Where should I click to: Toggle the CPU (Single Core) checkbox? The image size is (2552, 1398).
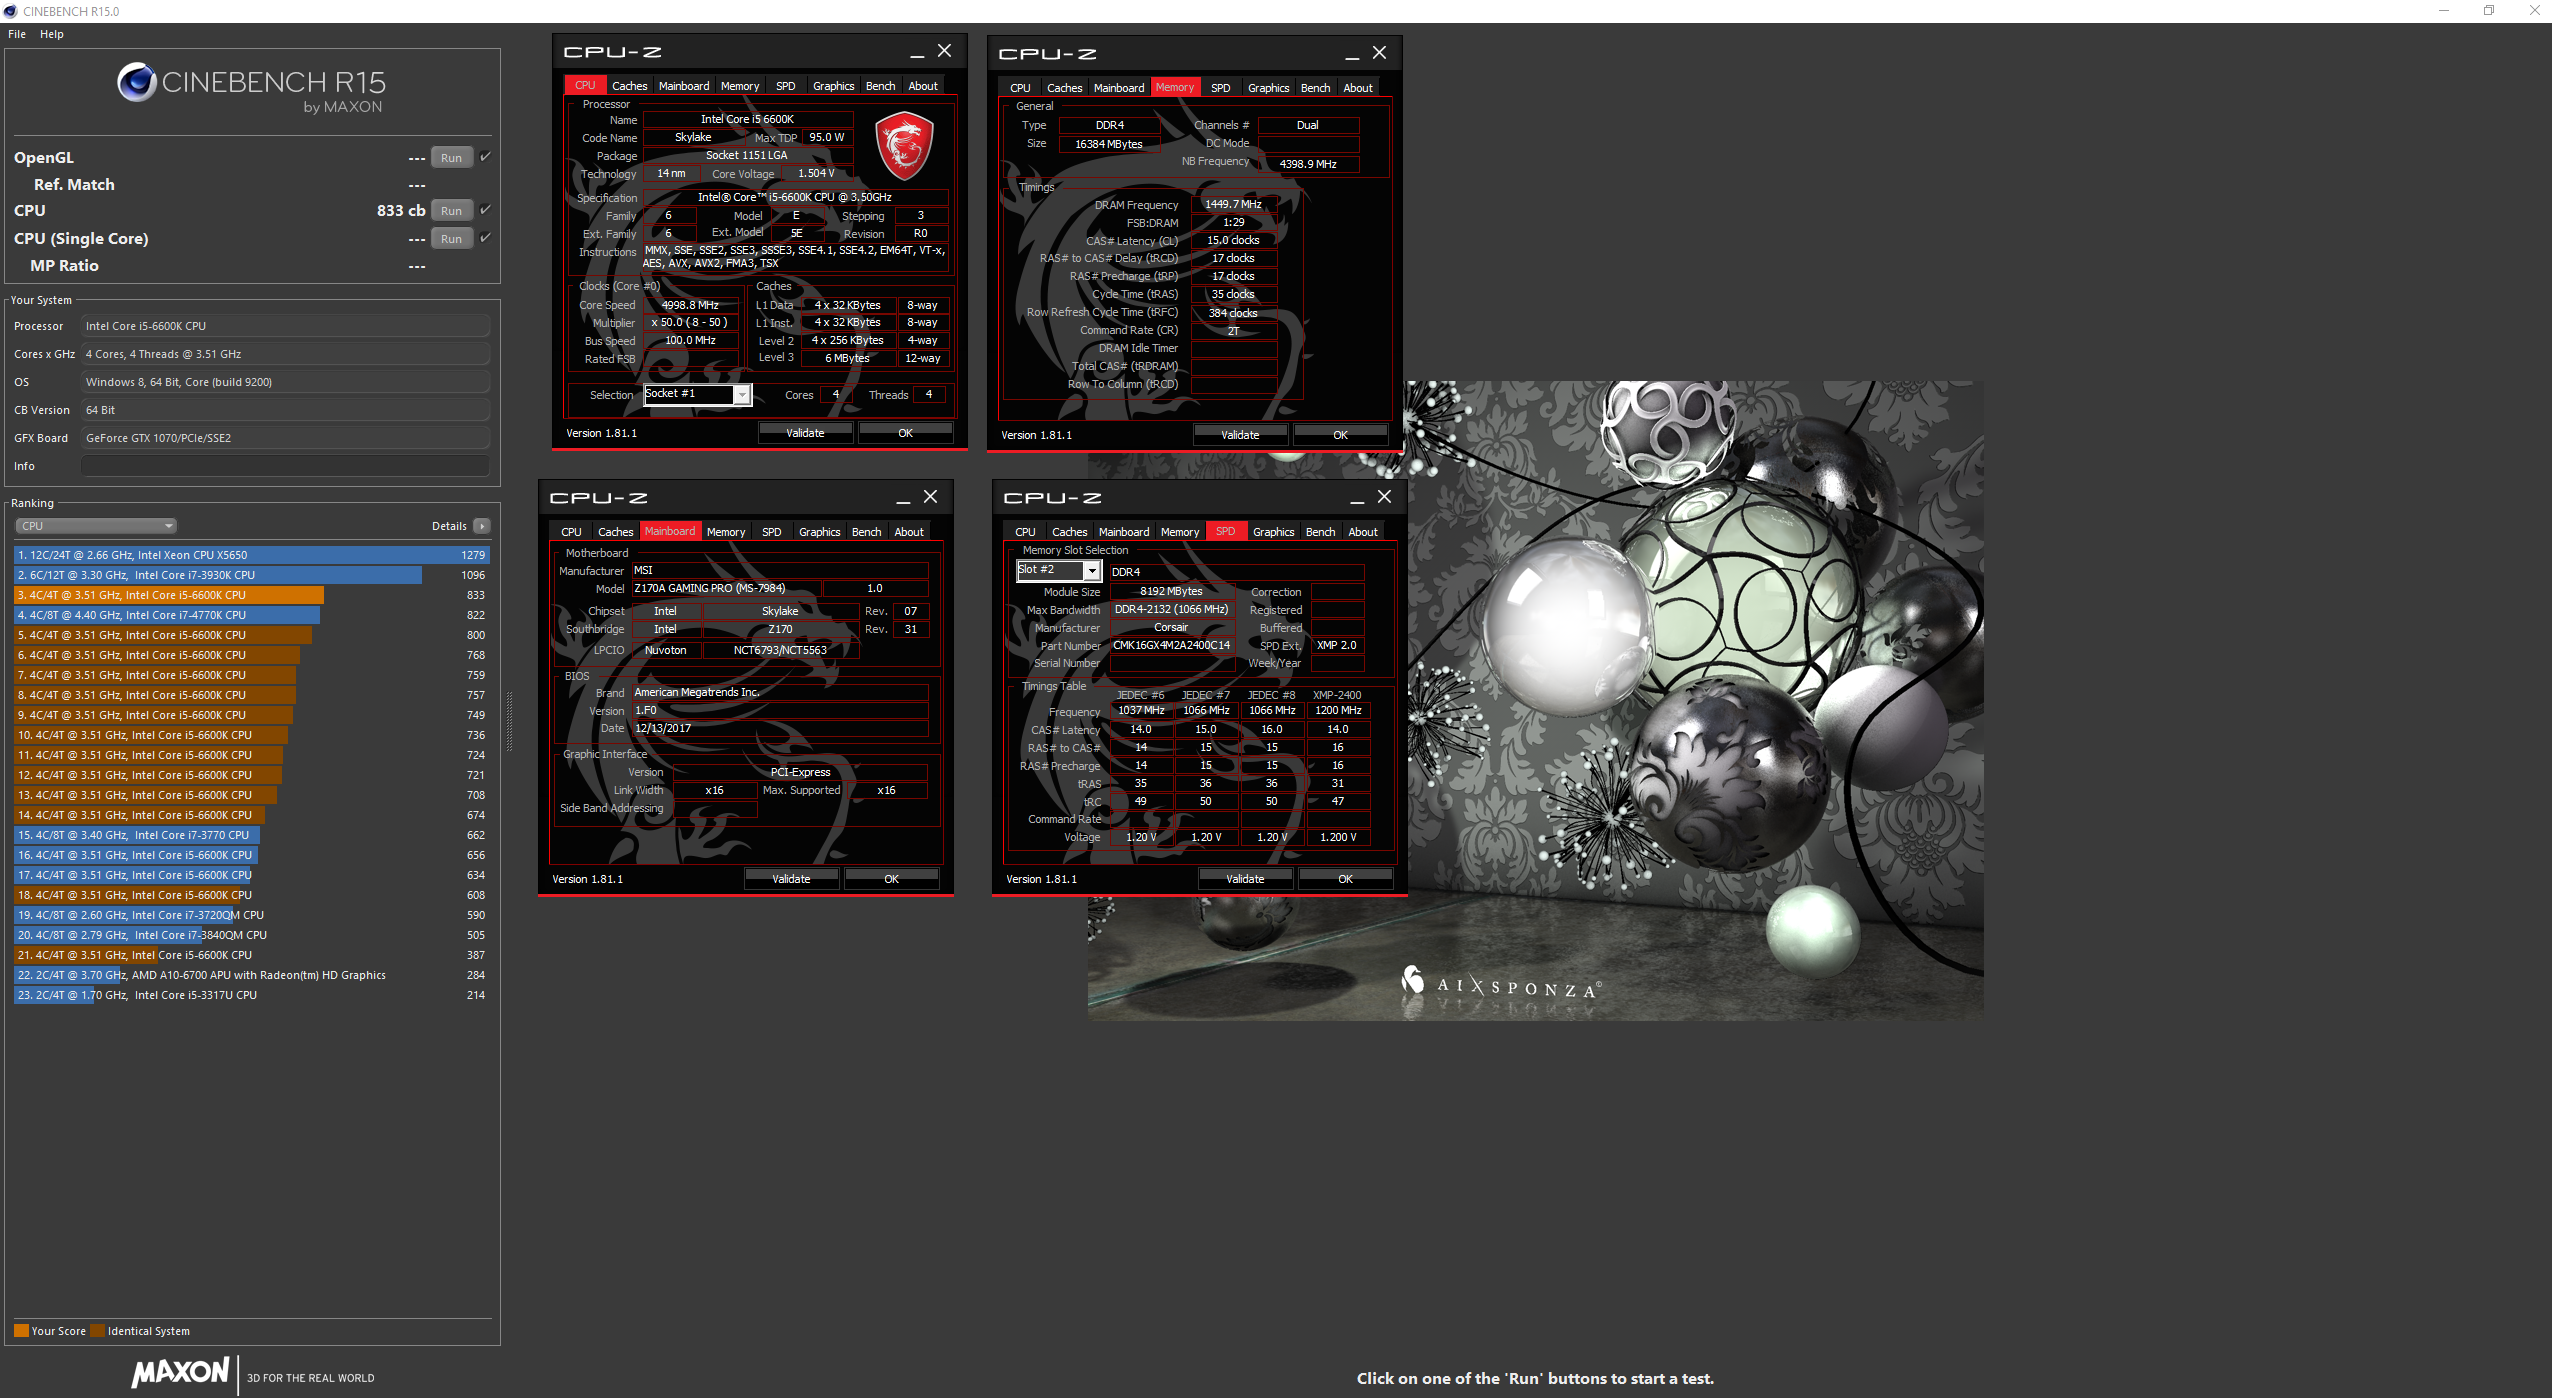click(485, 238)
